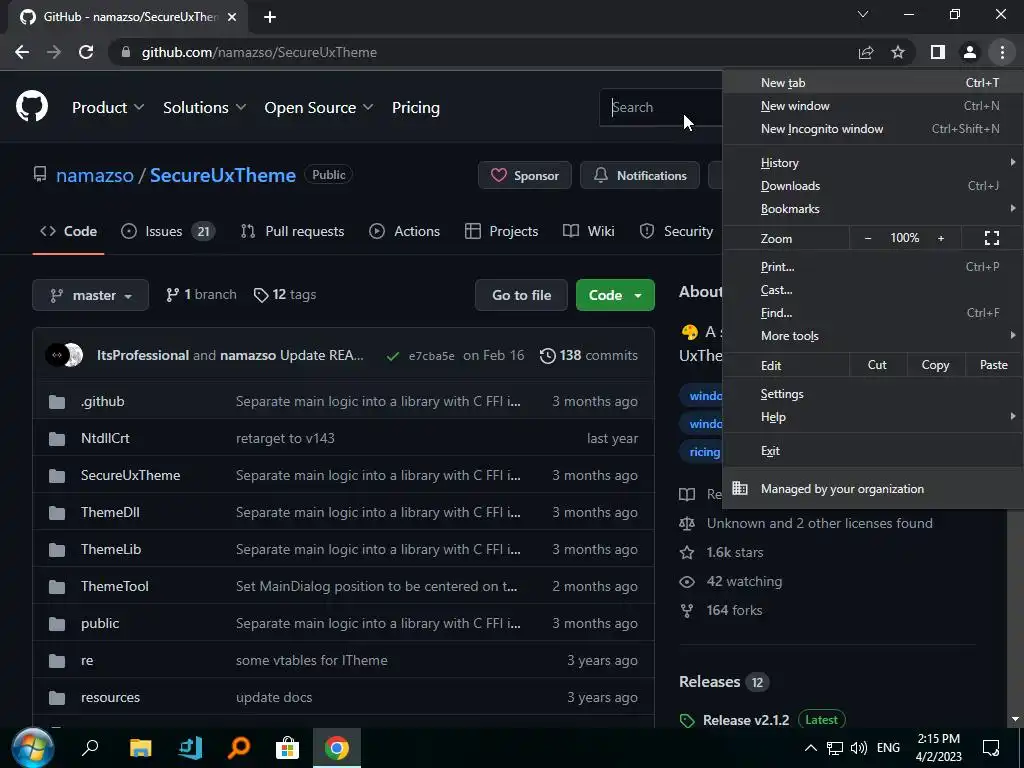Open File Explorer from taskbar
The image size is (1024, 768).
[x=140, y=748]
